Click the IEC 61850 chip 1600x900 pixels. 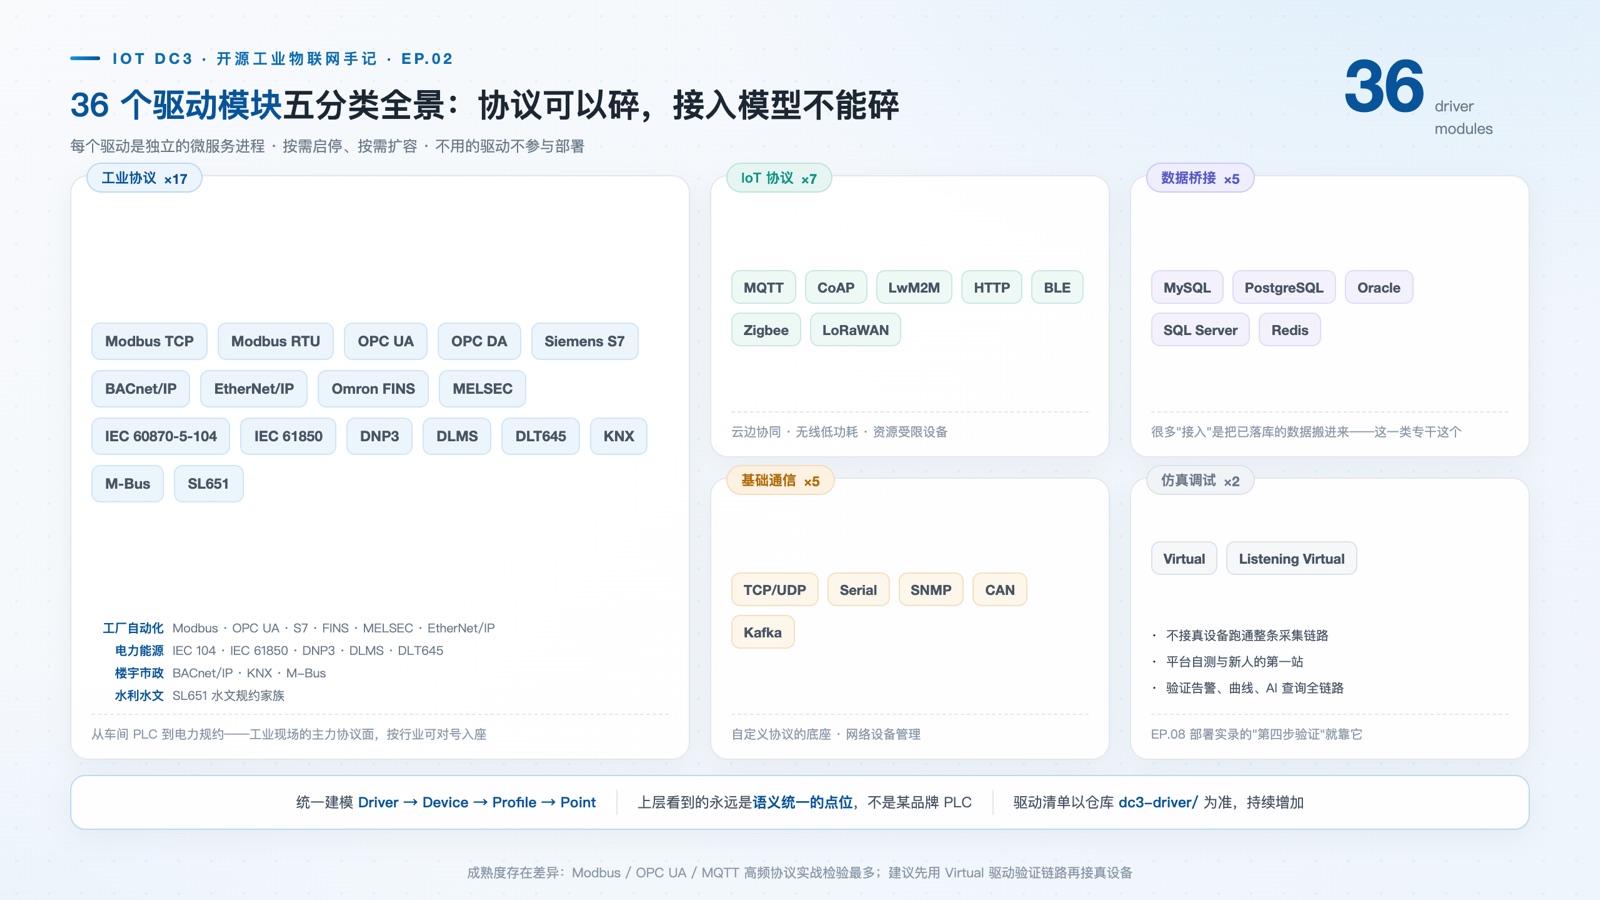(x=288, y=436)
